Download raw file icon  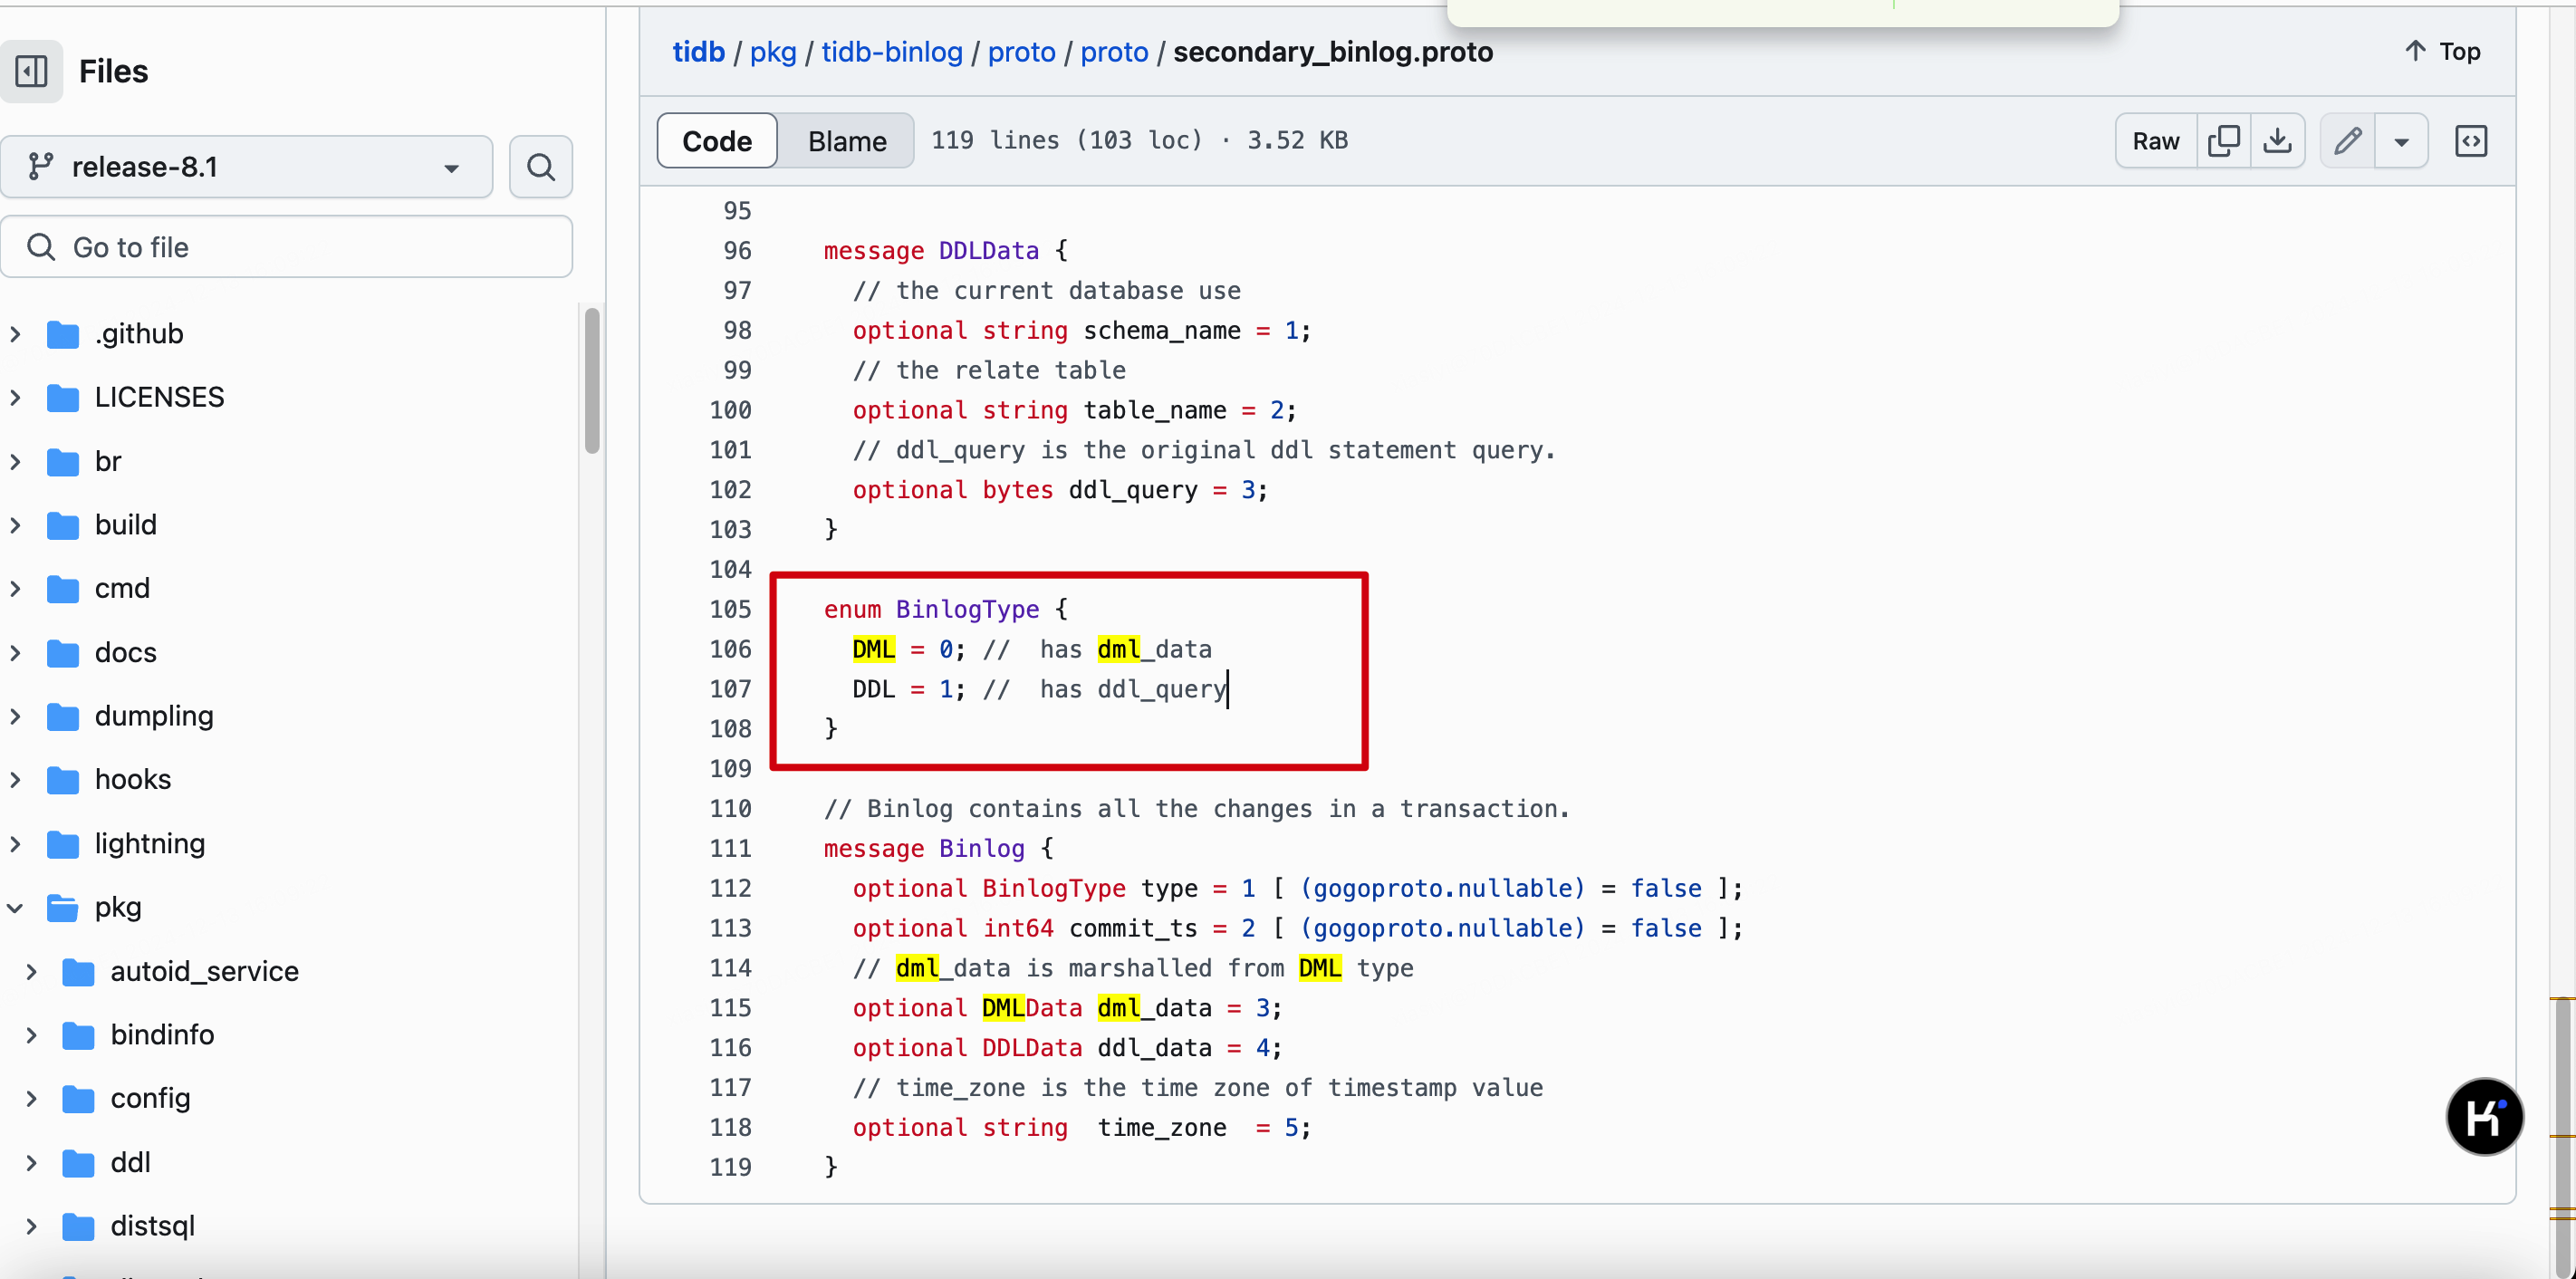coord(2277,141)
